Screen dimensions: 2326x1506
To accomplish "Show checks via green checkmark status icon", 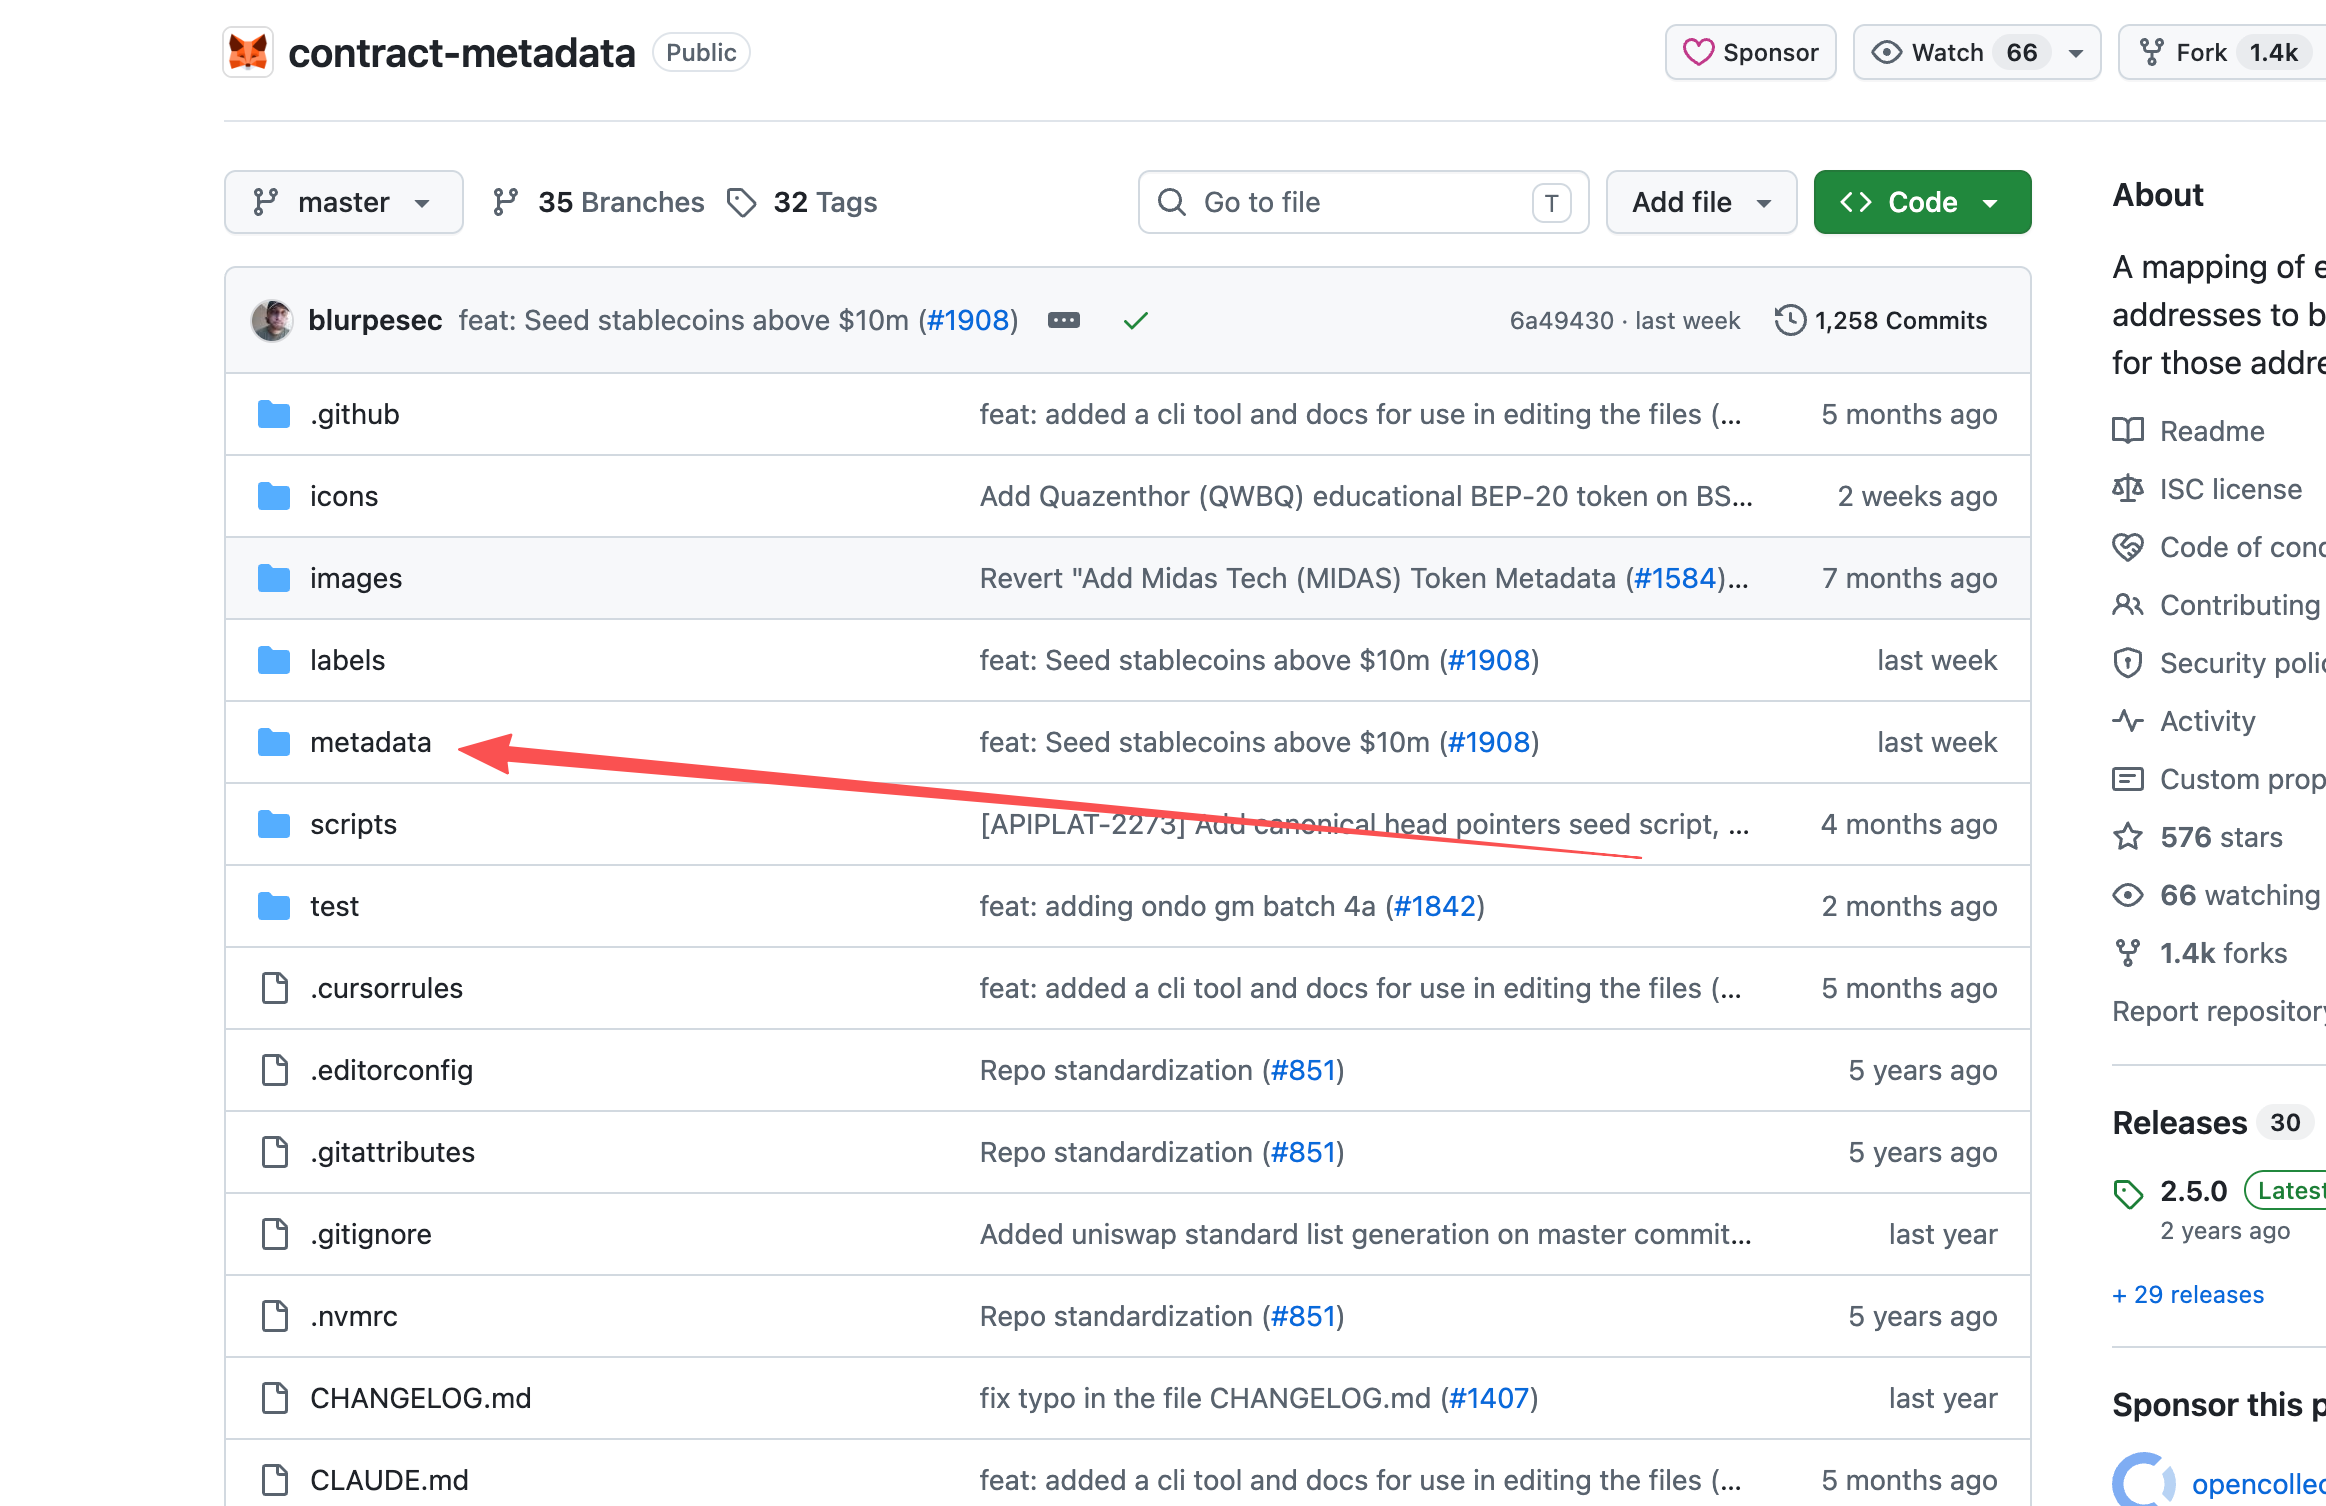I will 1135,320.
